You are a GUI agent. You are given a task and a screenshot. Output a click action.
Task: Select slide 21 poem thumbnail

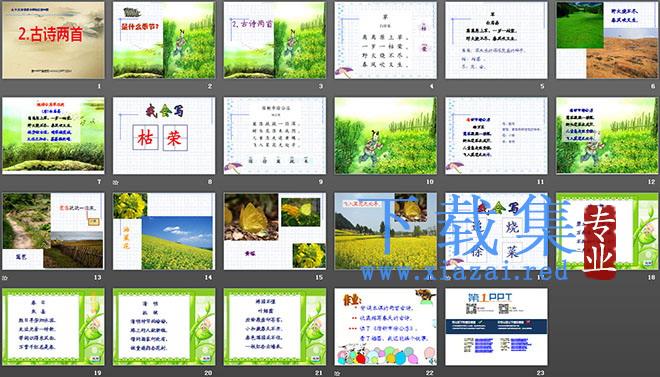(274, 327)
